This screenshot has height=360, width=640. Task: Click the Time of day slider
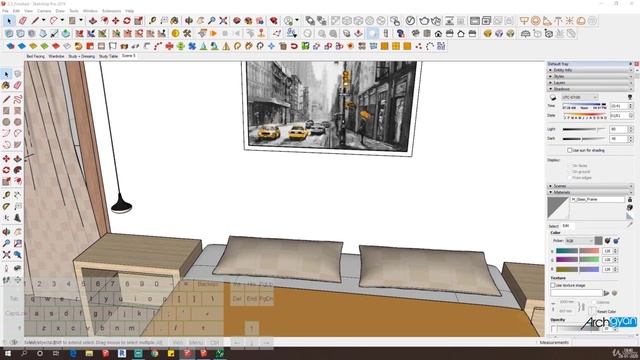[584, 105]
